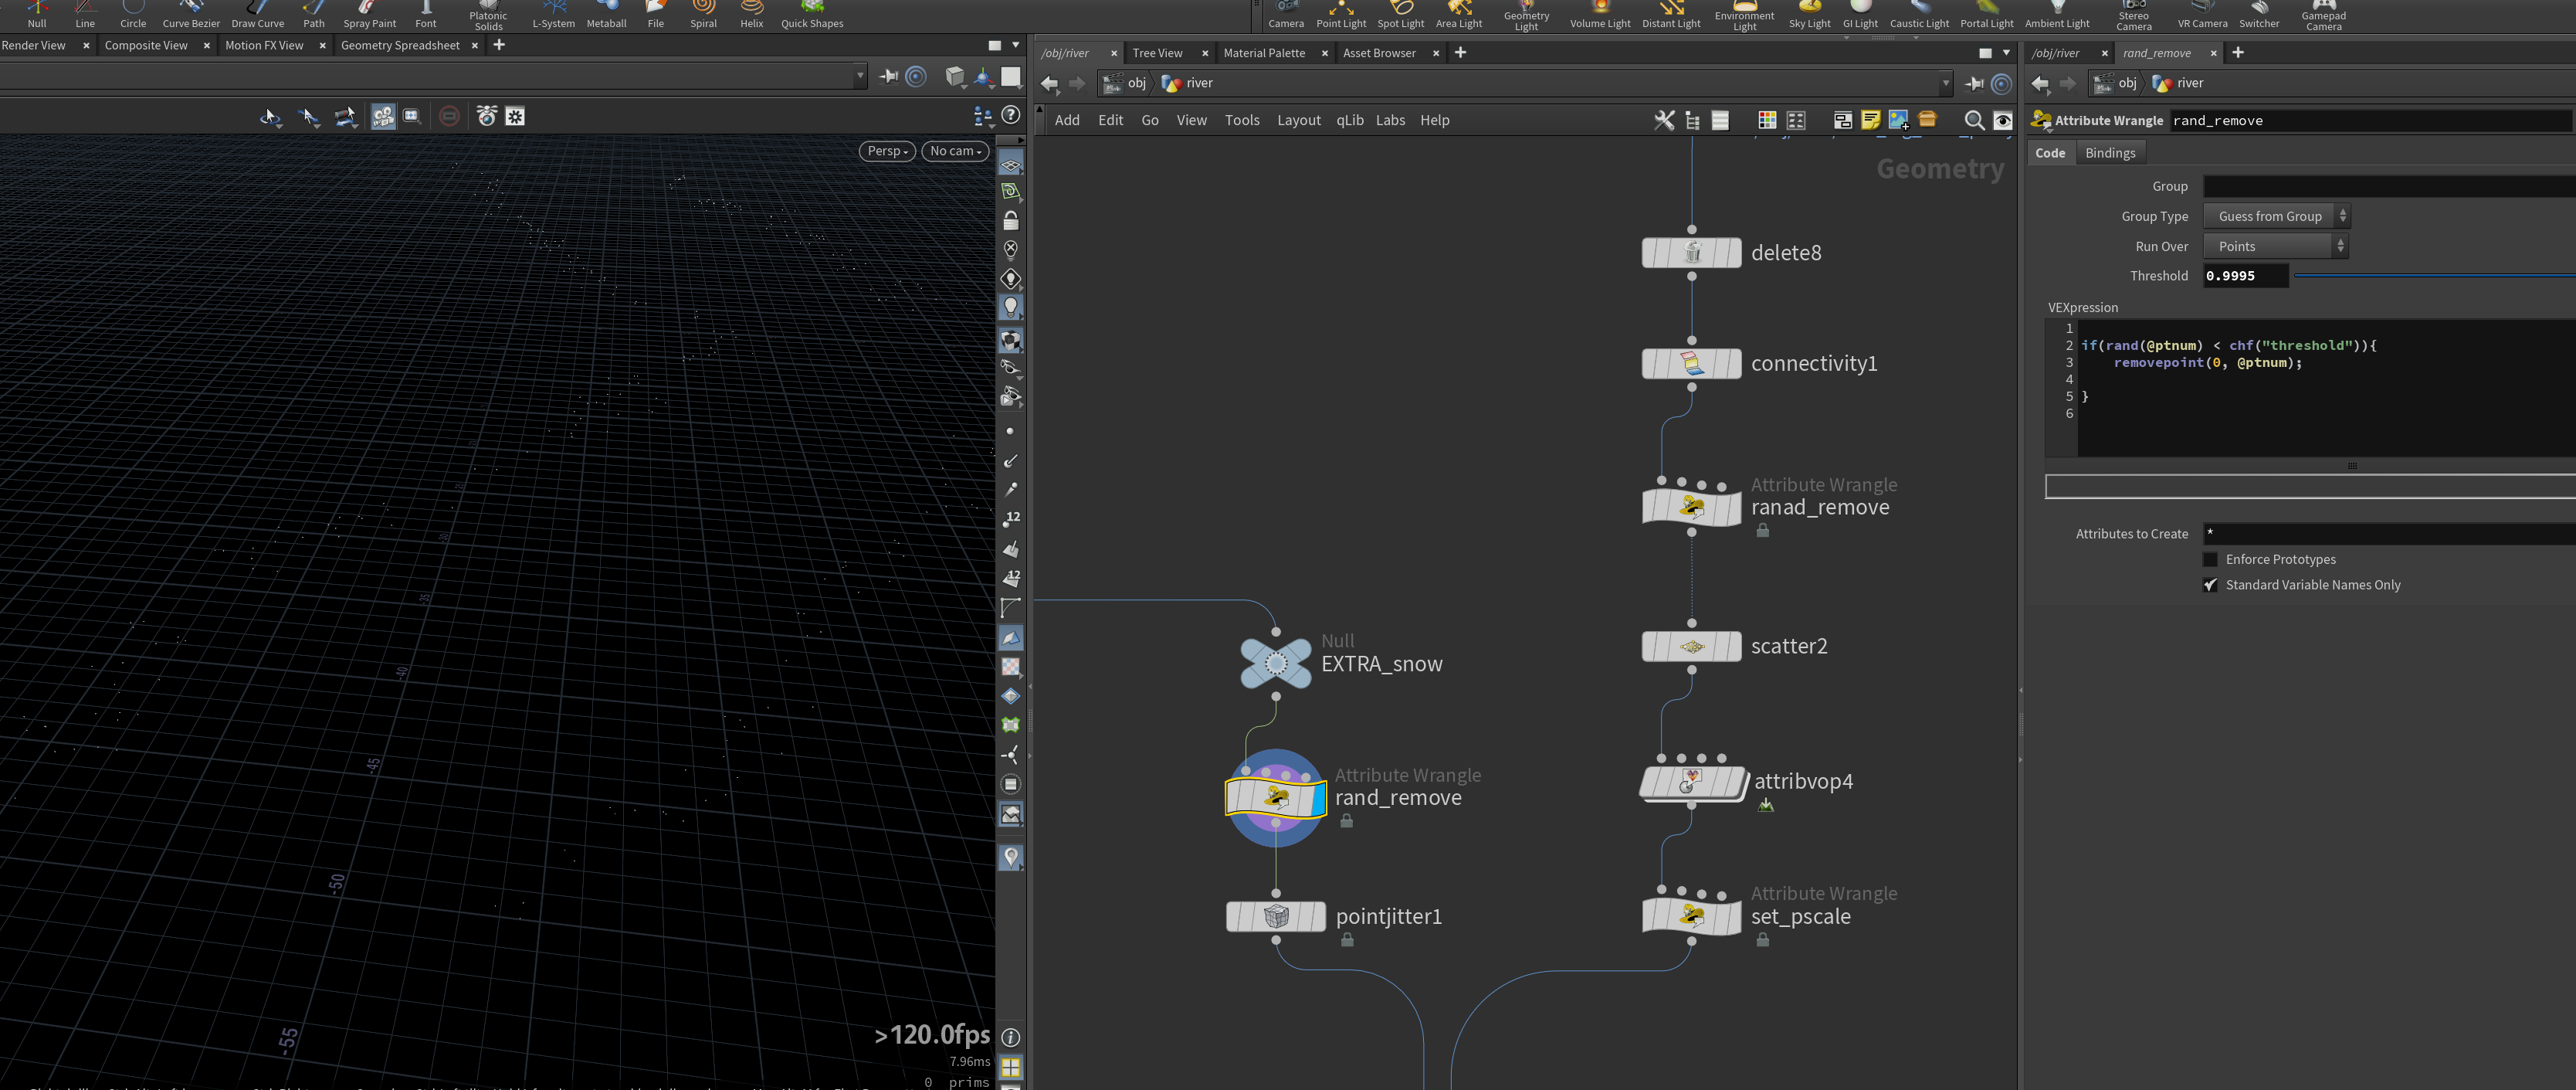Screen dimensions: 2576x1090
Task: Click the connectivity1 node icon
Action: (x=1691, y=363)
